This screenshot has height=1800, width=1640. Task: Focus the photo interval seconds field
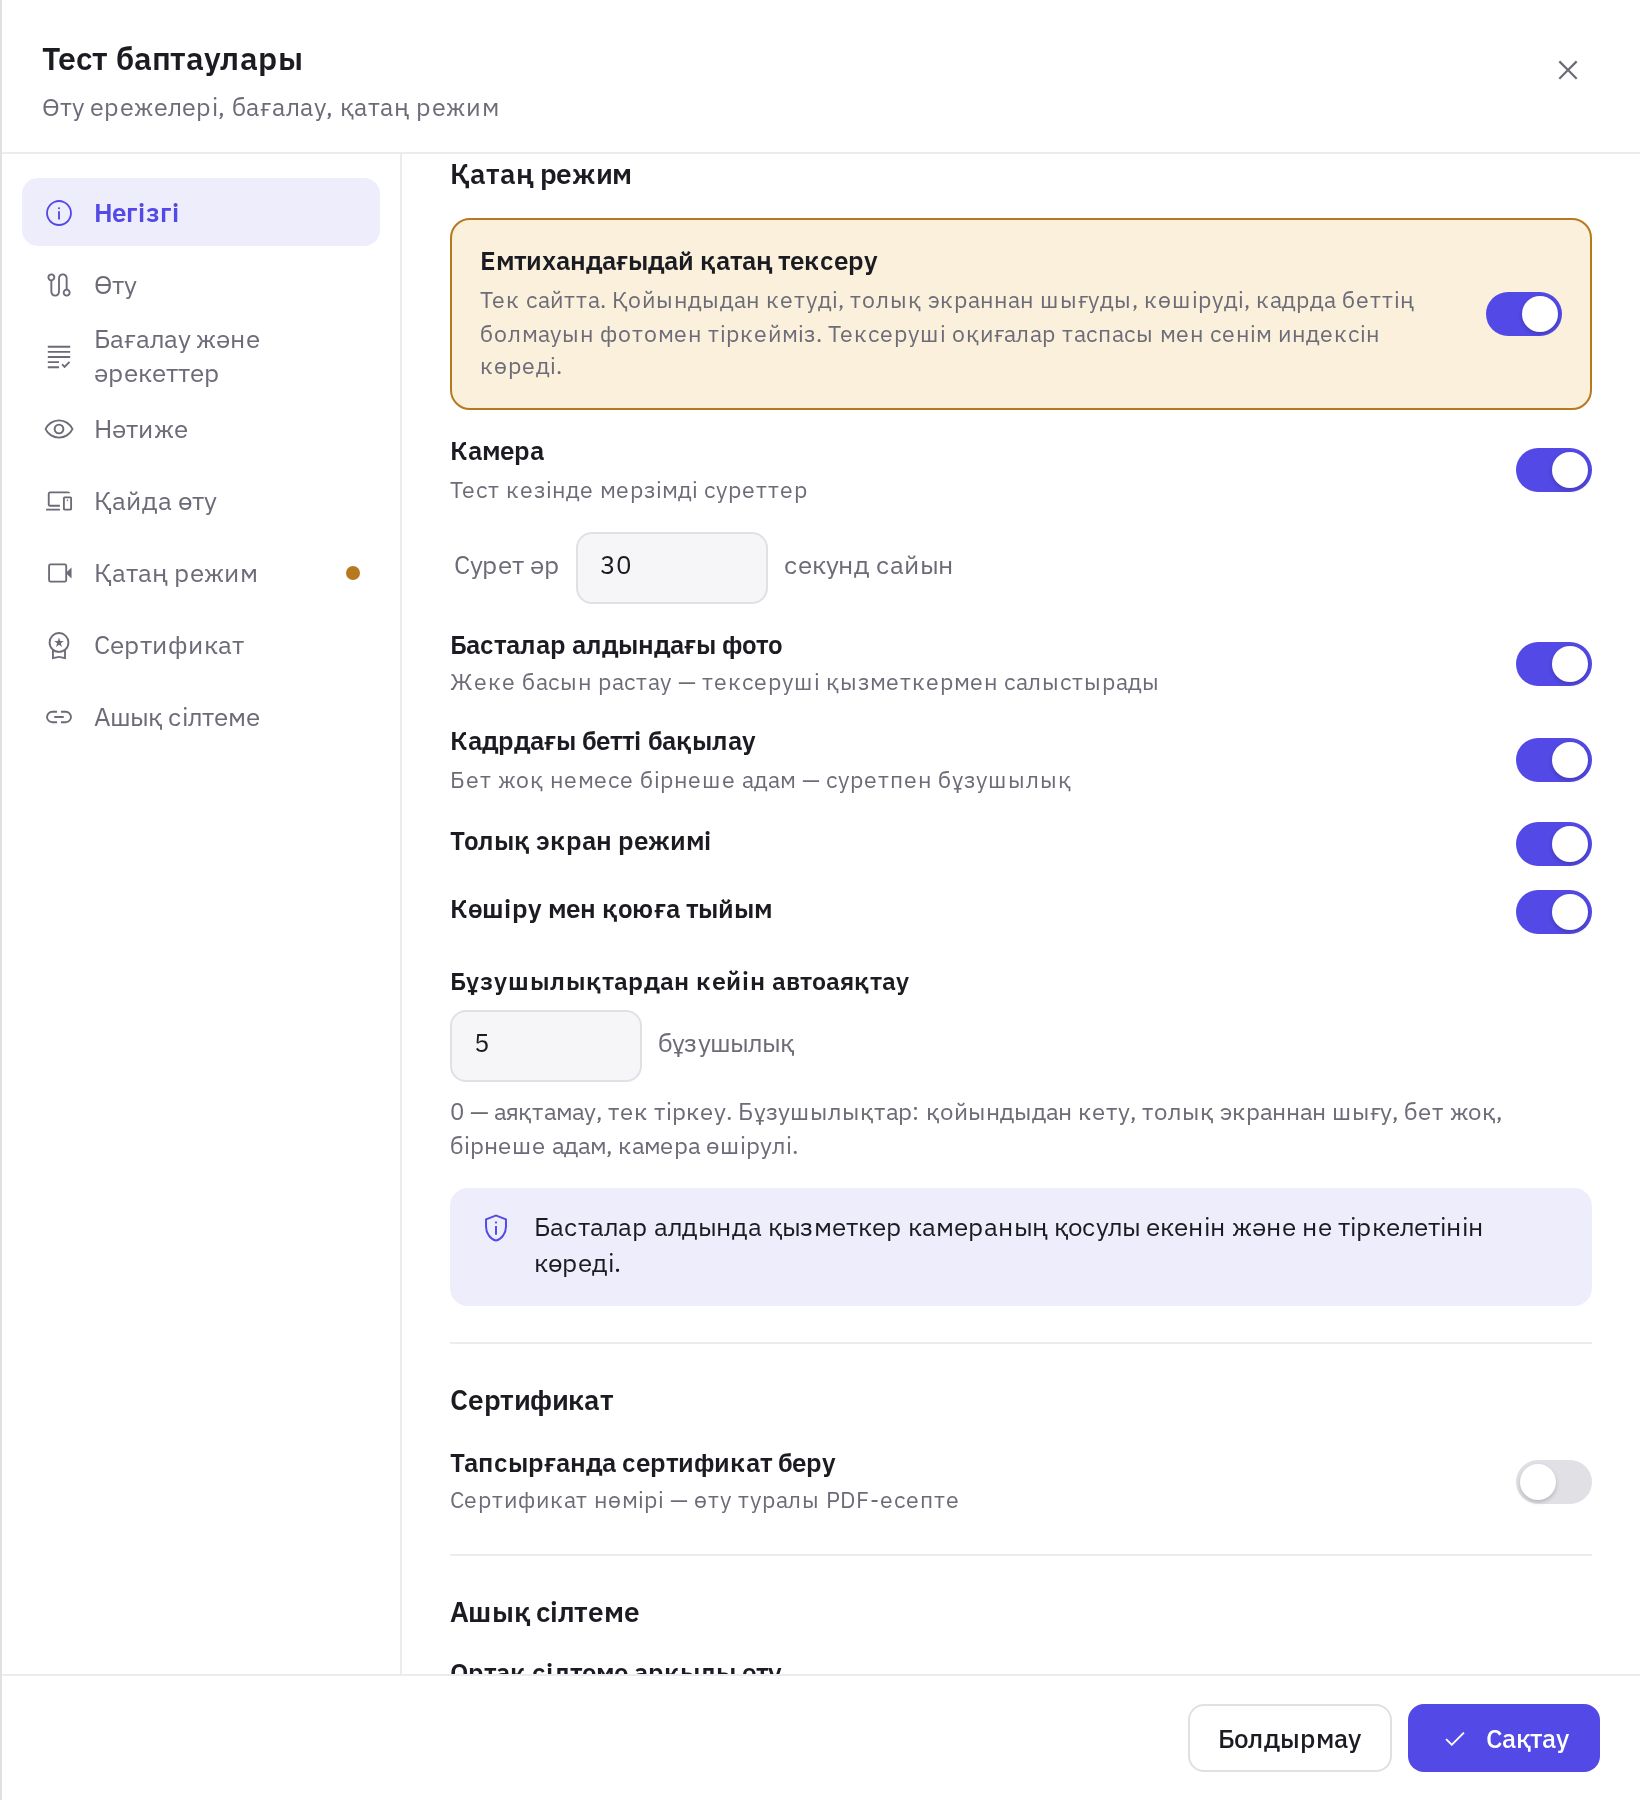pyautogui.click(x=671, y=567)
